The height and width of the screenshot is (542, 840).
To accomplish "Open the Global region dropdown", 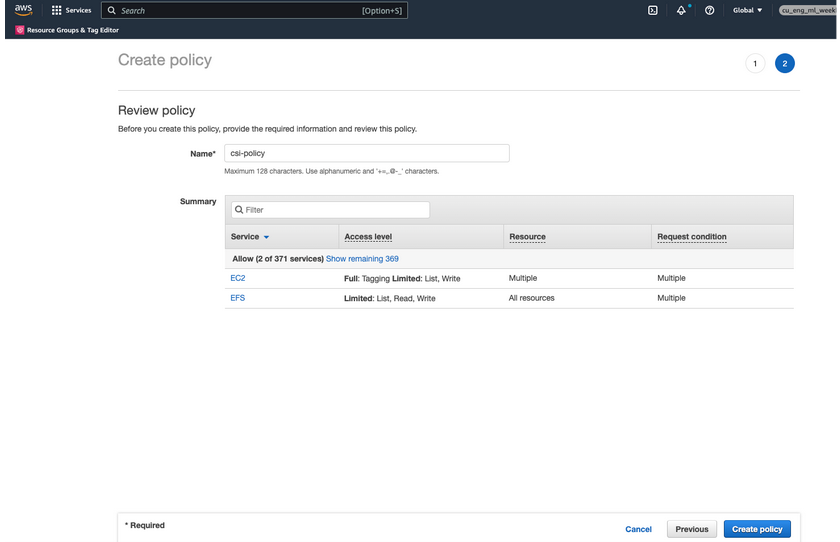I will 746,10.
